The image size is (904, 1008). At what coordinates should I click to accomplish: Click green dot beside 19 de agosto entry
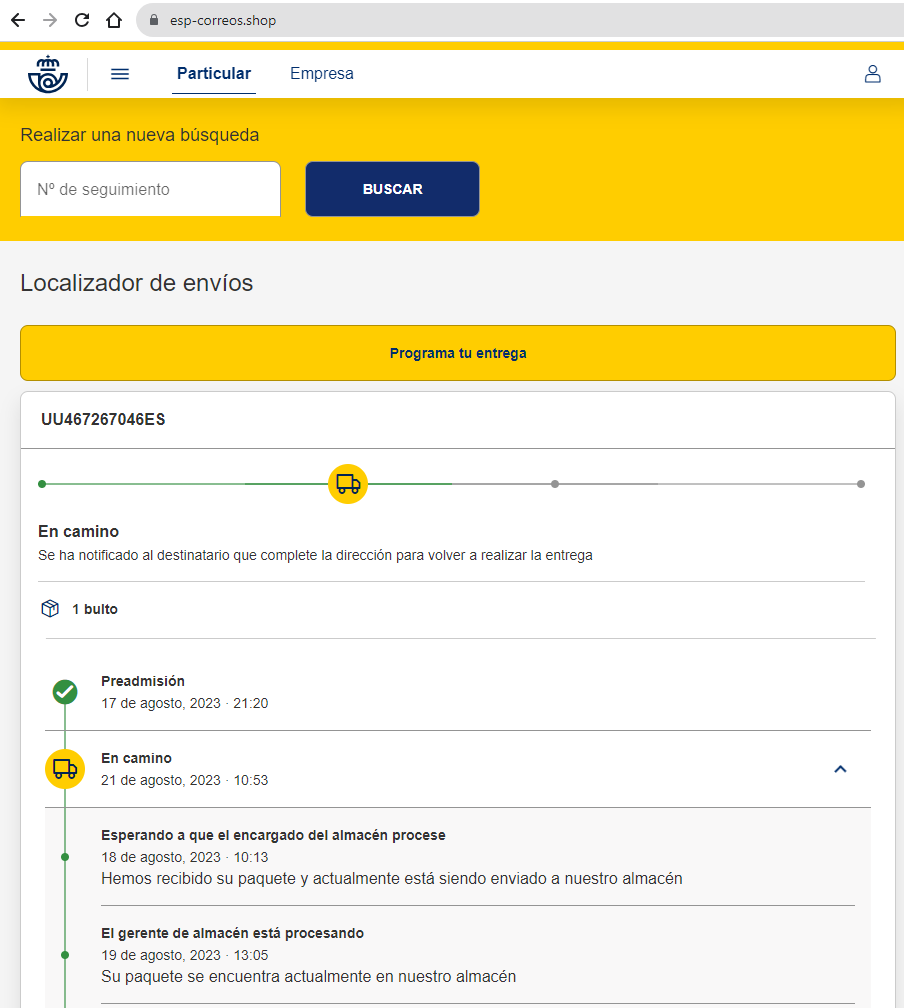click(x=65, y=955)
